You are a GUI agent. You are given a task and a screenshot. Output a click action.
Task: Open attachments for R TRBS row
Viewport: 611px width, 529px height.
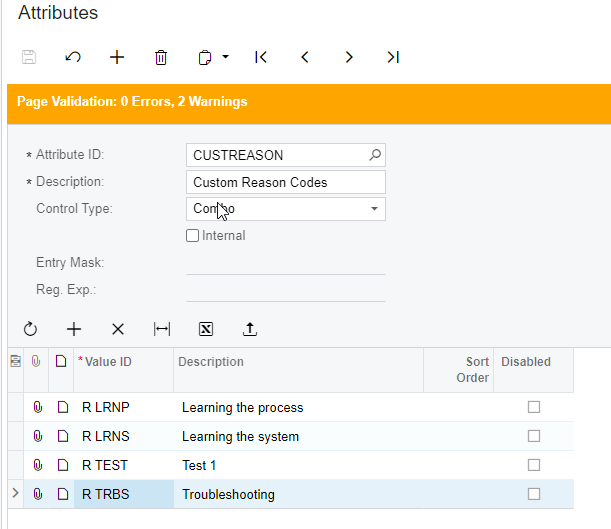click(37, 494)
